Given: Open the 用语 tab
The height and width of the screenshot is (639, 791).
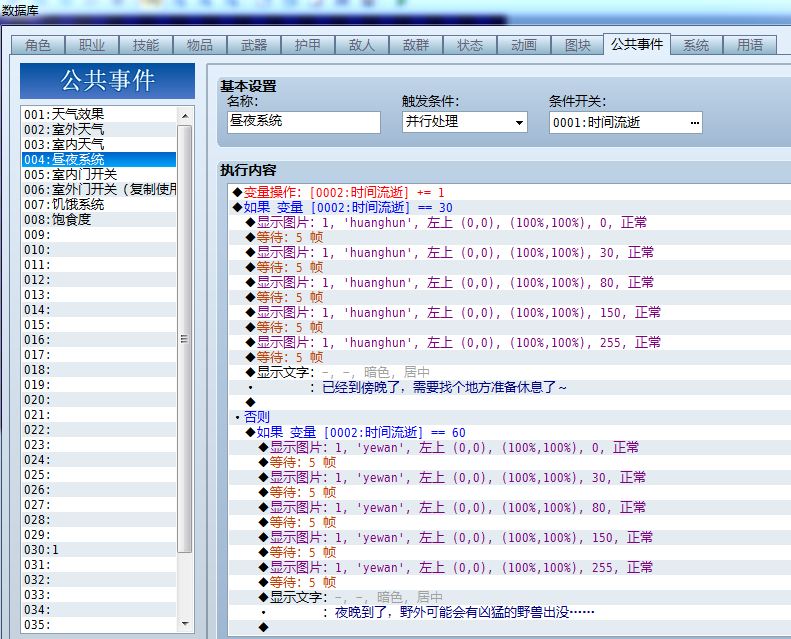Looking at the screenshot, I should point(750,45).
